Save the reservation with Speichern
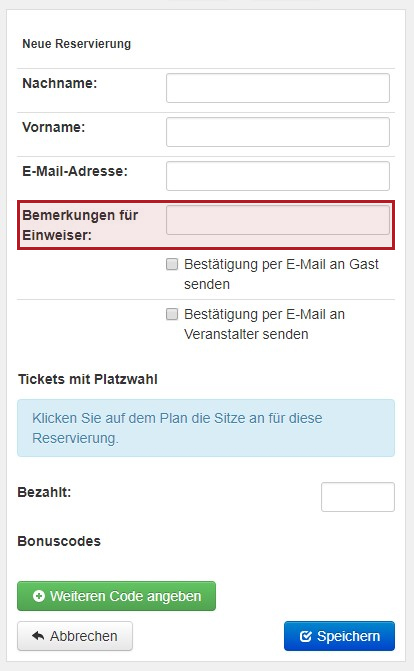 point(339,636)
